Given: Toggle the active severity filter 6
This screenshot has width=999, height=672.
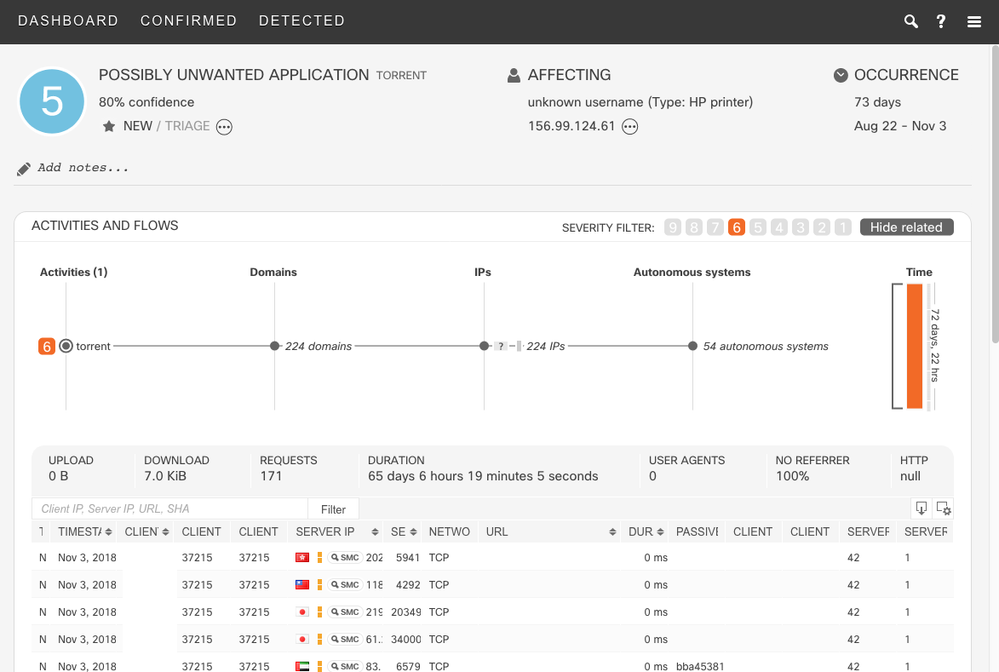Looking at the screenshot, I should (x=737, y=227).
